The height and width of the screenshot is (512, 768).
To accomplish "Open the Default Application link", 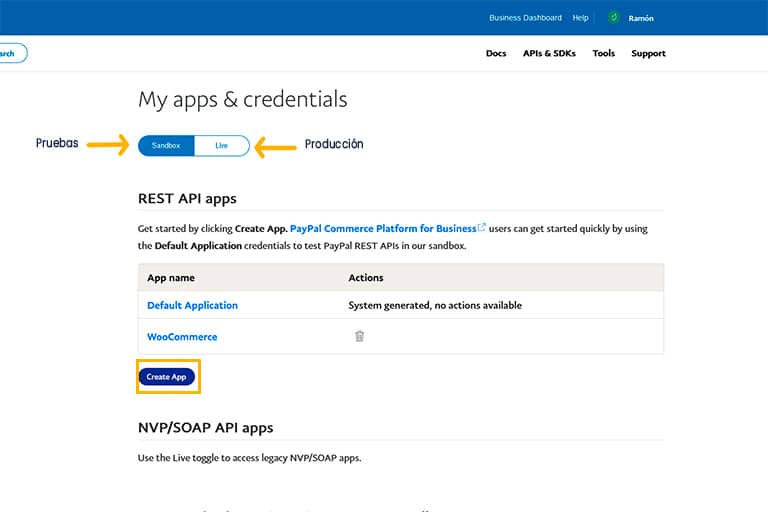I will tap(192, 305).
